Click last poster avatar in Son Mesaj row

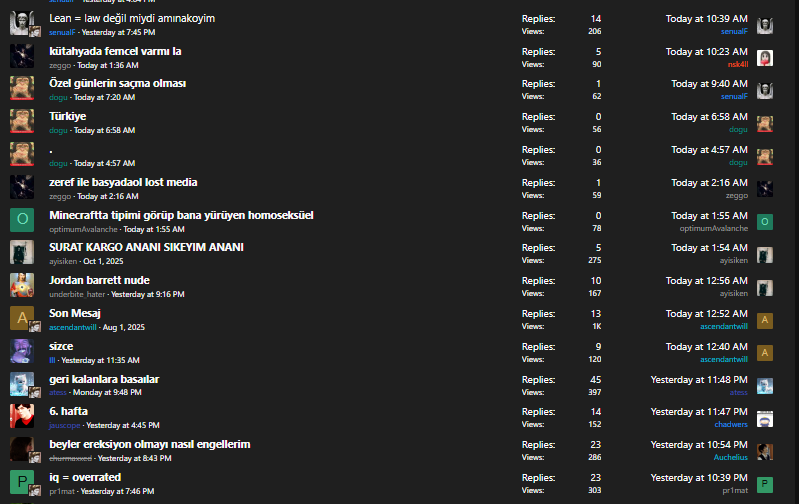click(x=765, y=320)
